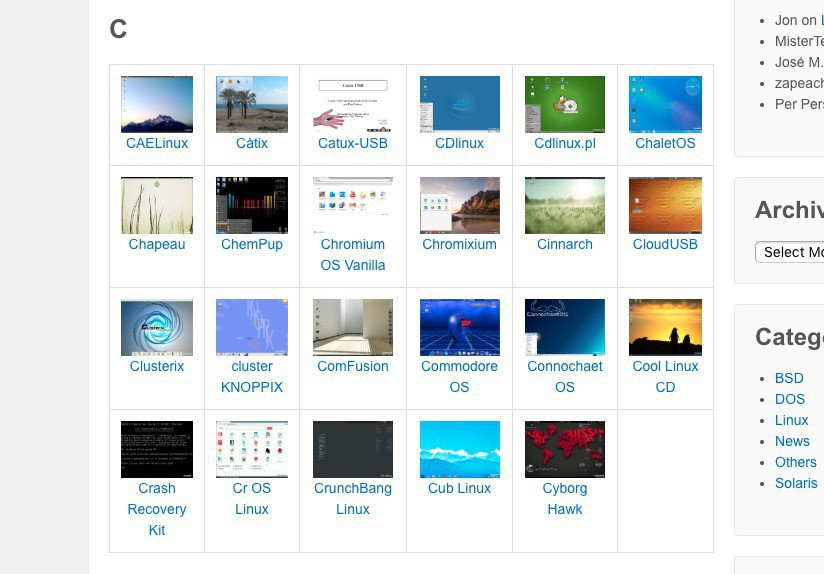
Task: Open the Cyborg Hawk screenshot thumbnail
Action: (565, 449)
